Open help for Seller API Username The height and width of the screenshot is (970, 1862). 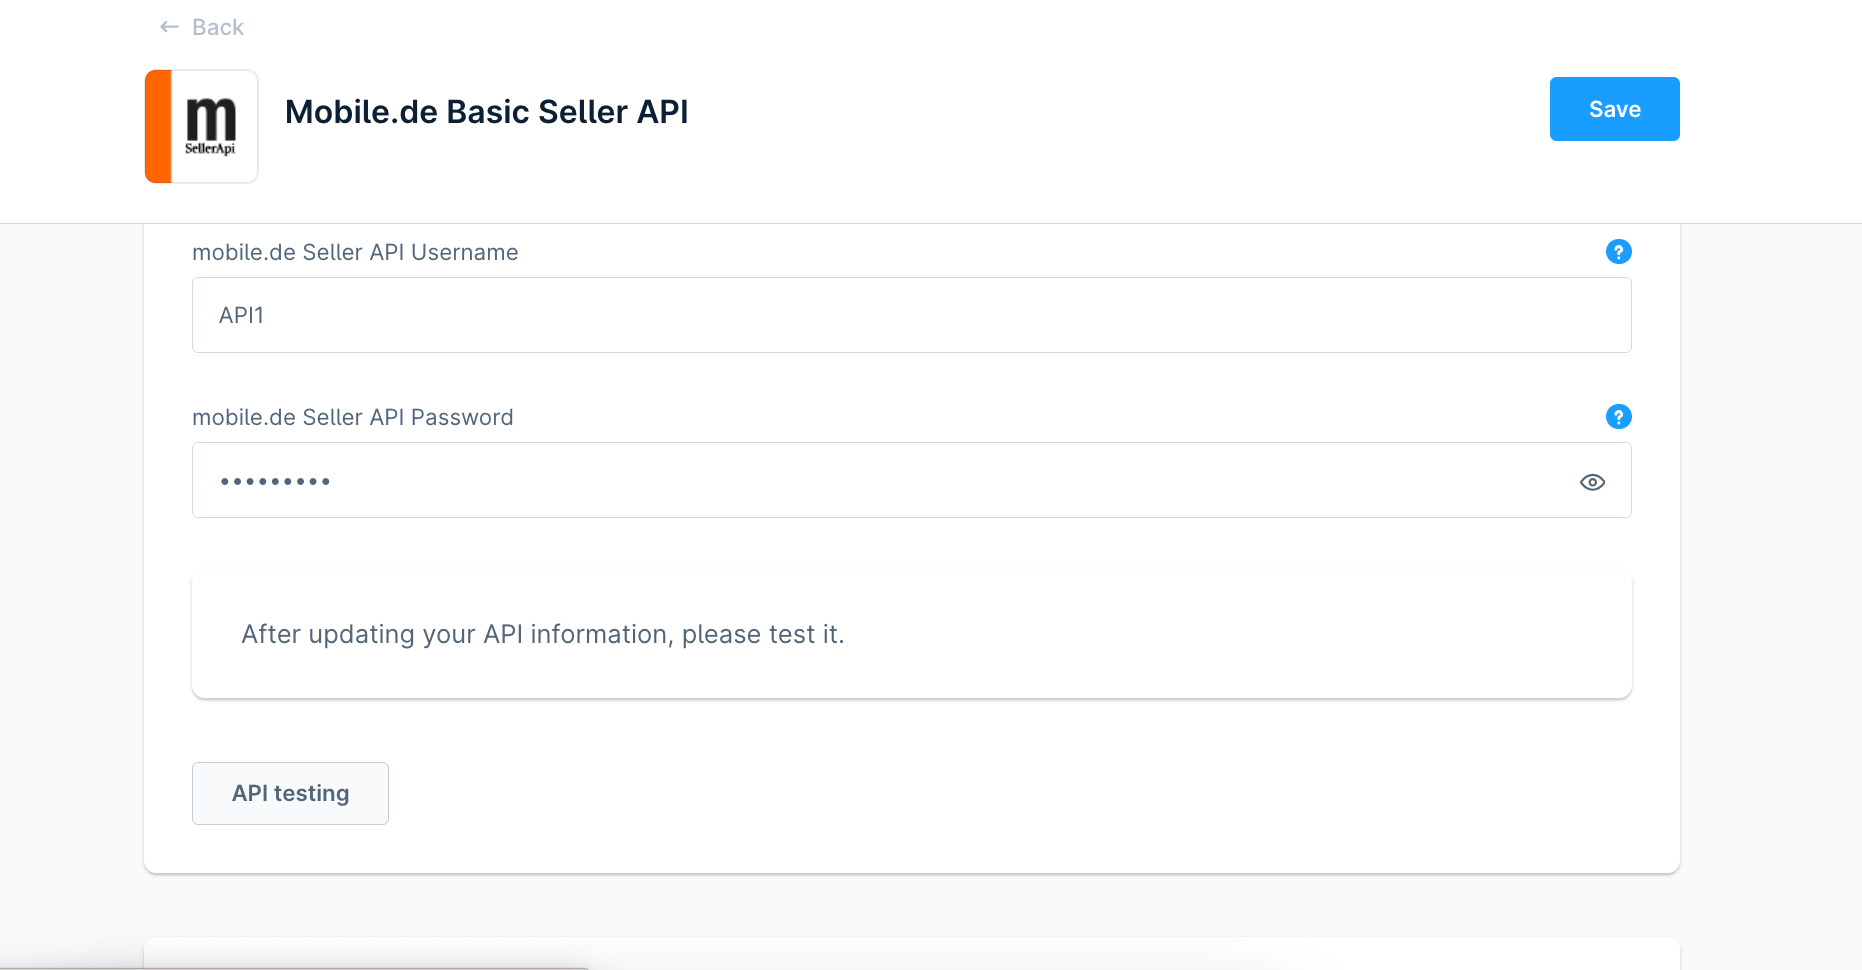point(1618,252)
